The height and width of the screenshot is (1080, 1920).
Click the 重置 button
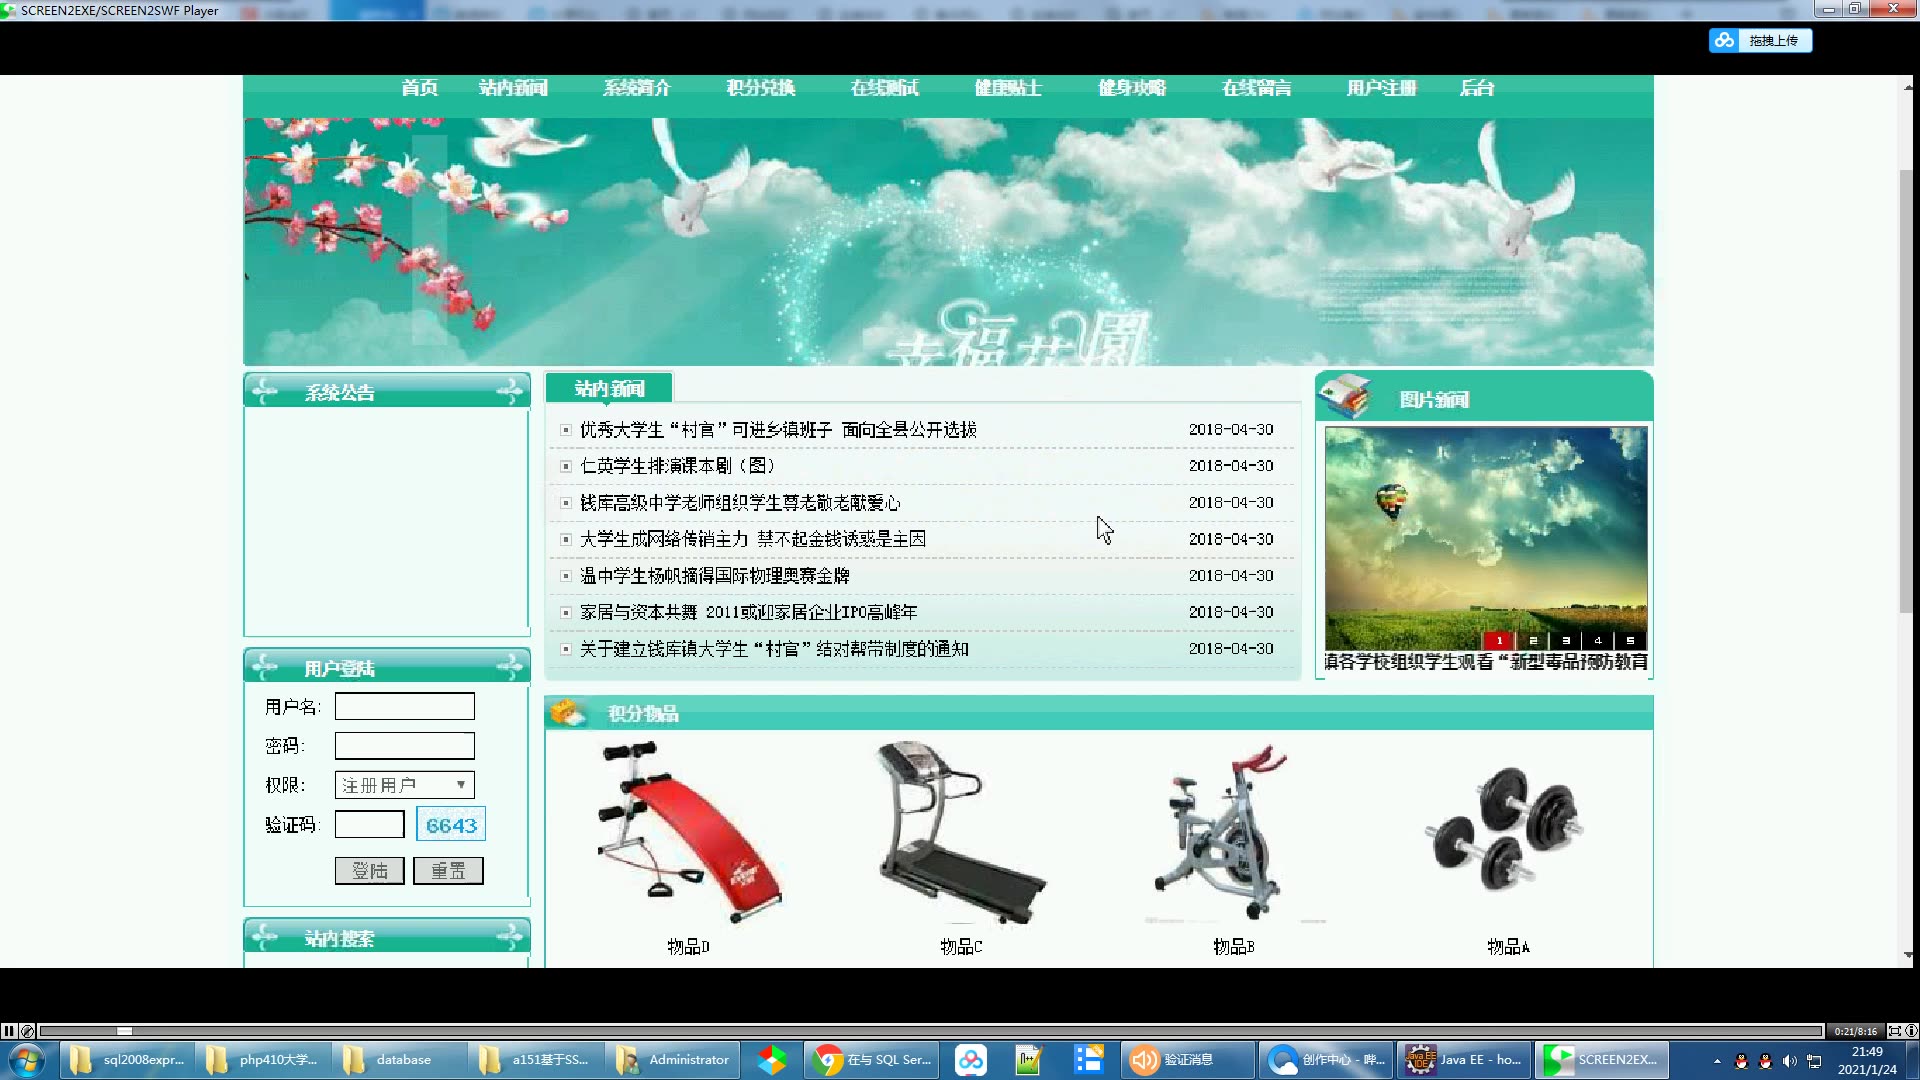pyautogui.click(x=448, y=870)
